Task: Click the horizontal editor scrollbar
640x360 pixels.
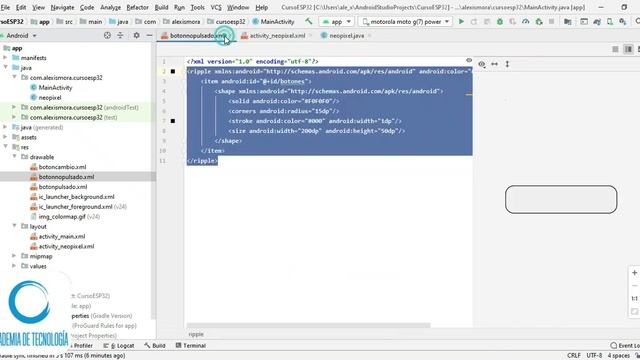Action: pos(309,325)
